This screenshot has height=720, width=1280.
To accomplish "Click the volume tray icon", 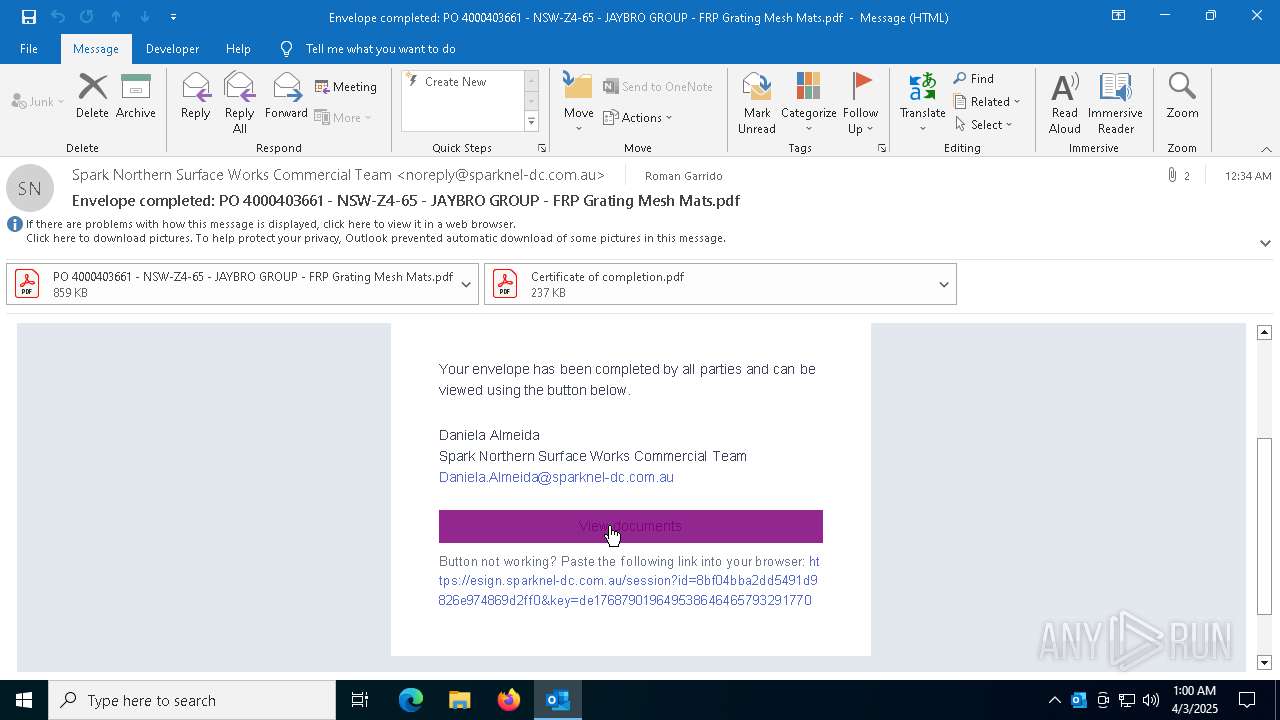I will pyautogui.click(x=1151, y=700).
